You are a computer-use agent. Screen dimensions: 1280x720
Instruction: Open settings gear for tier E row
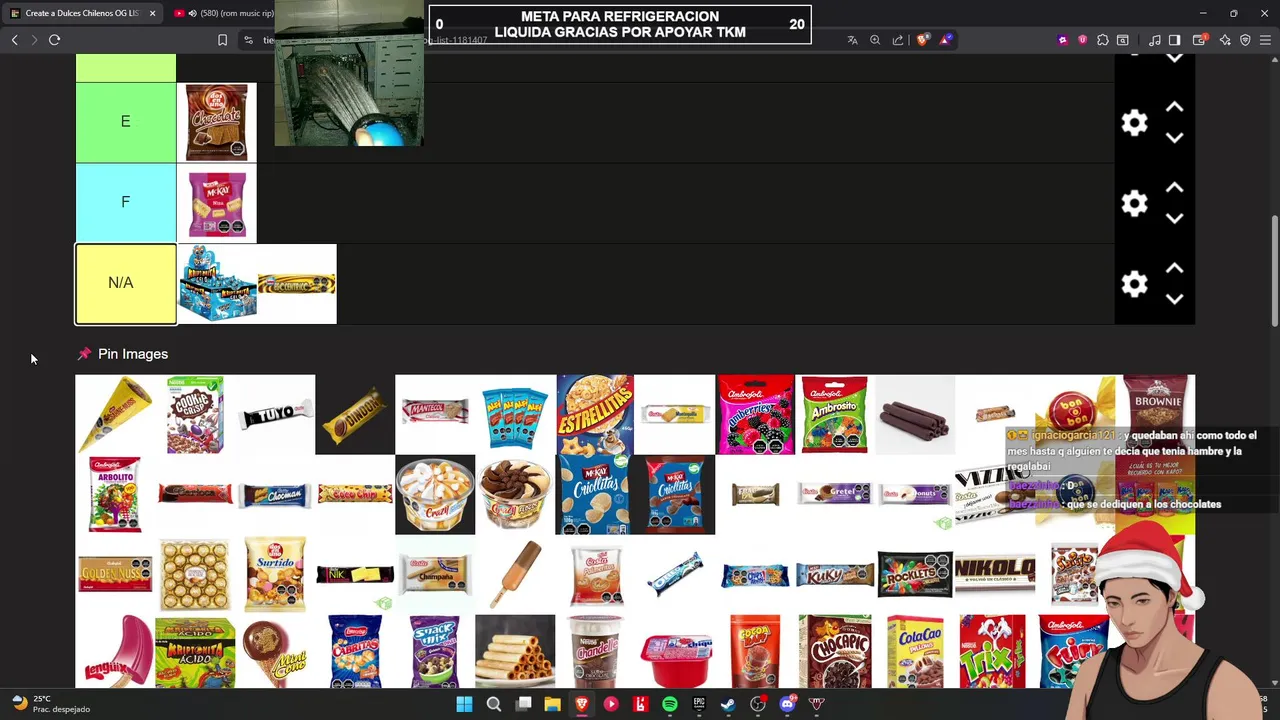pos(1134,123)
